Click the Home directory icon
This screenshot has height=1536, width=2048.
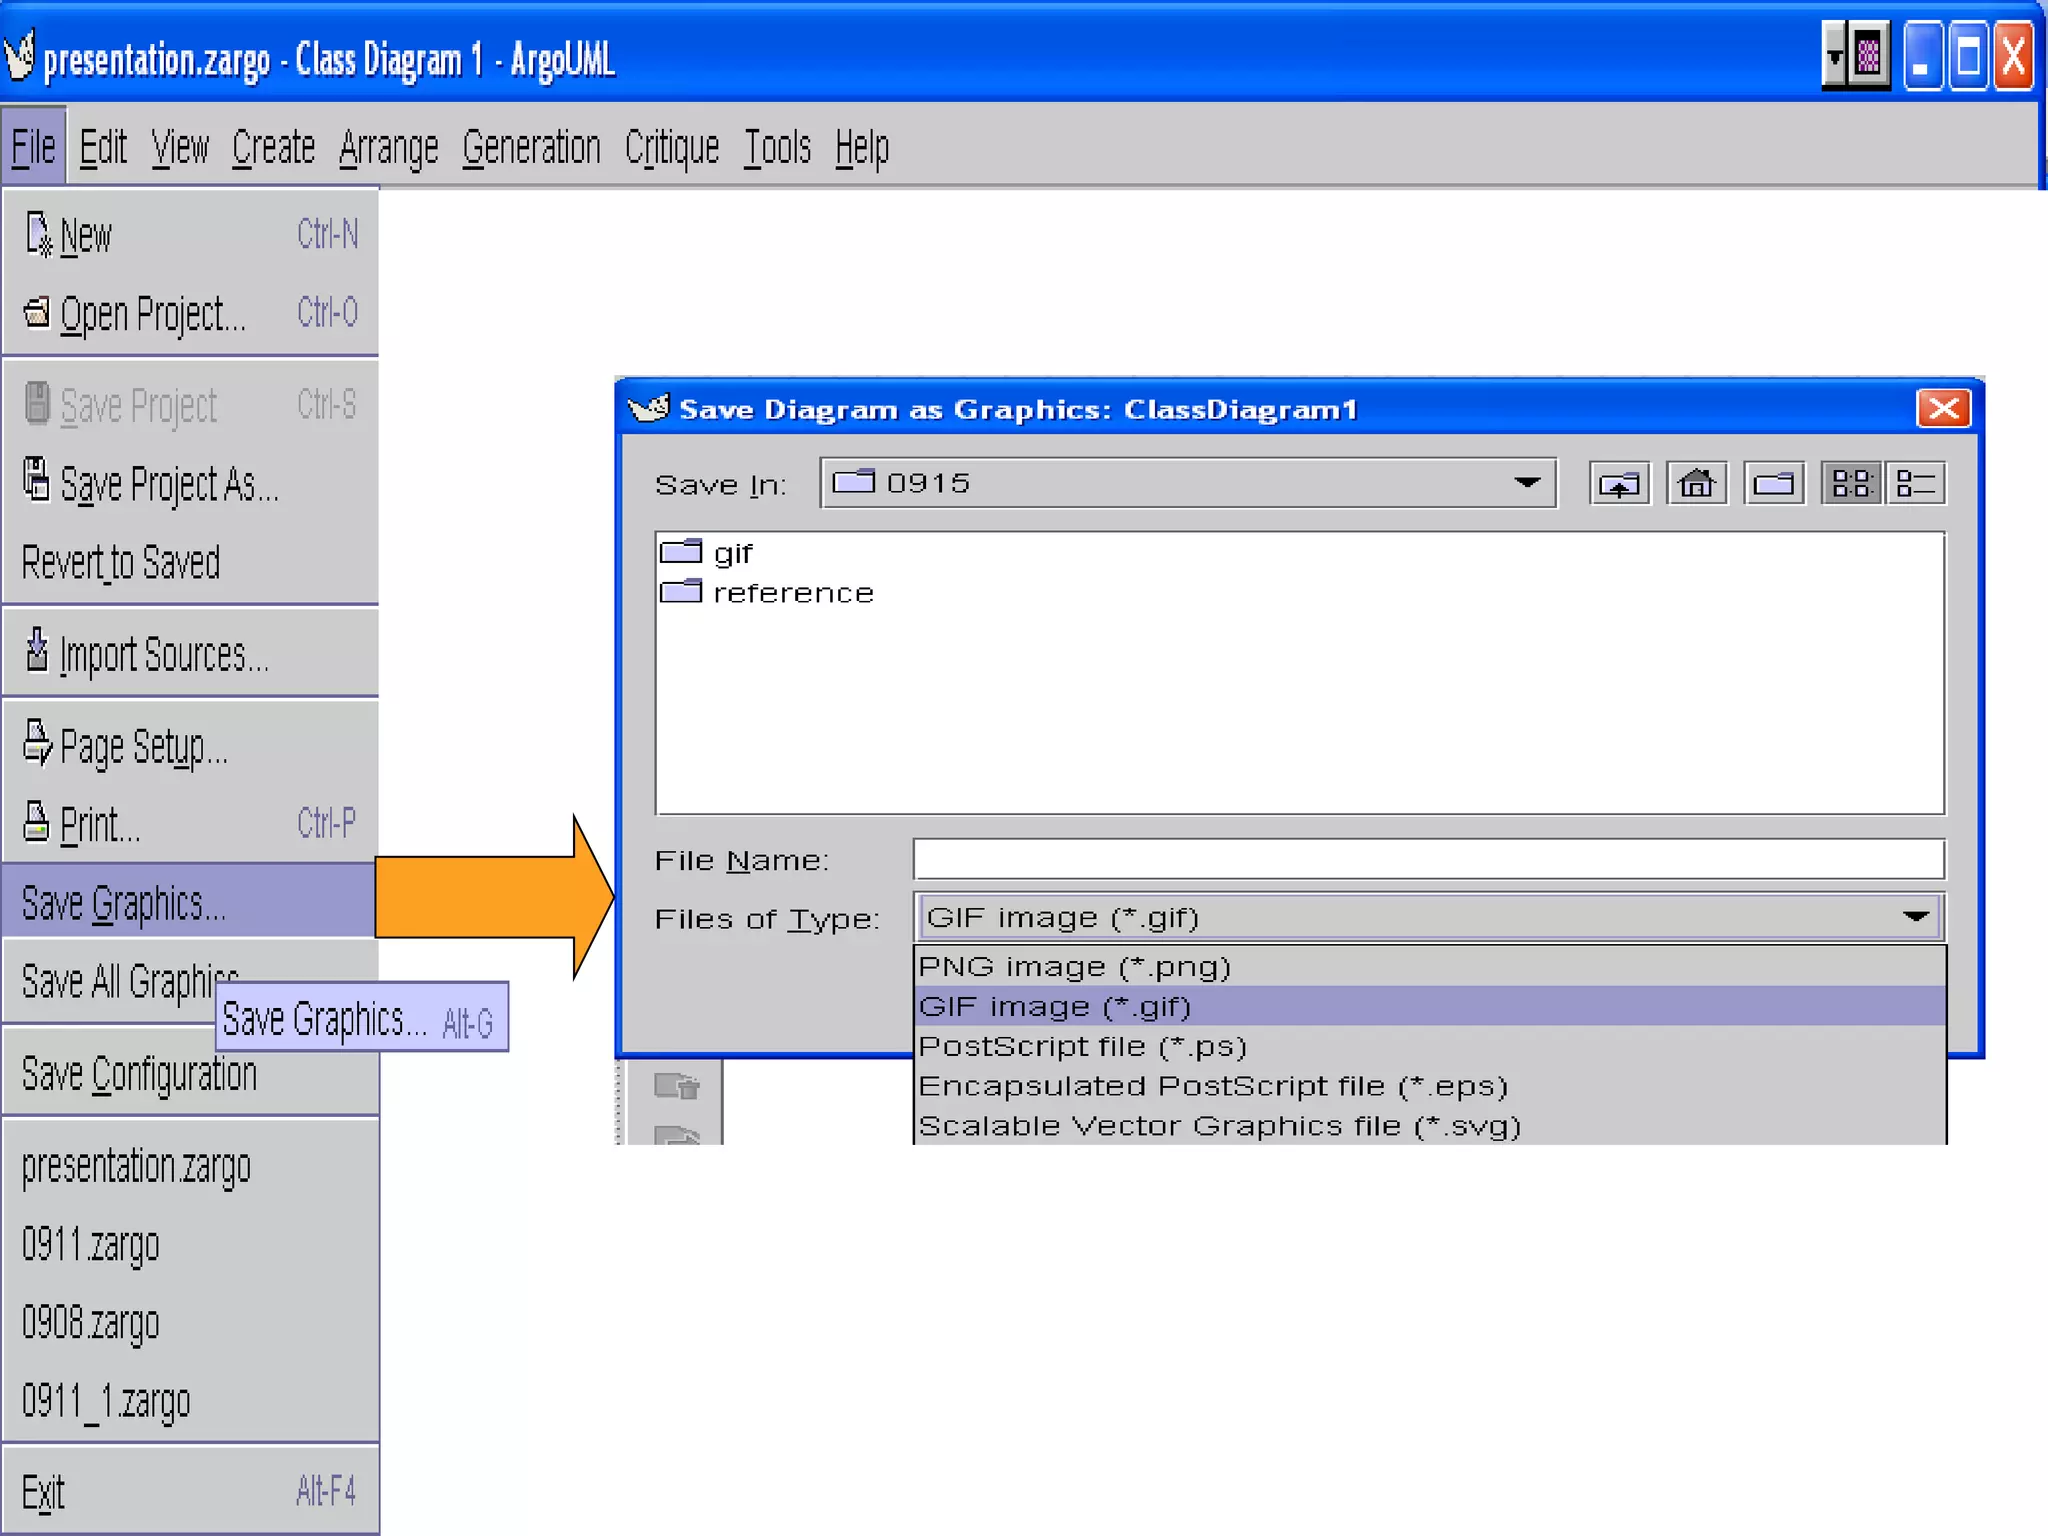[x=1696, y=485]
